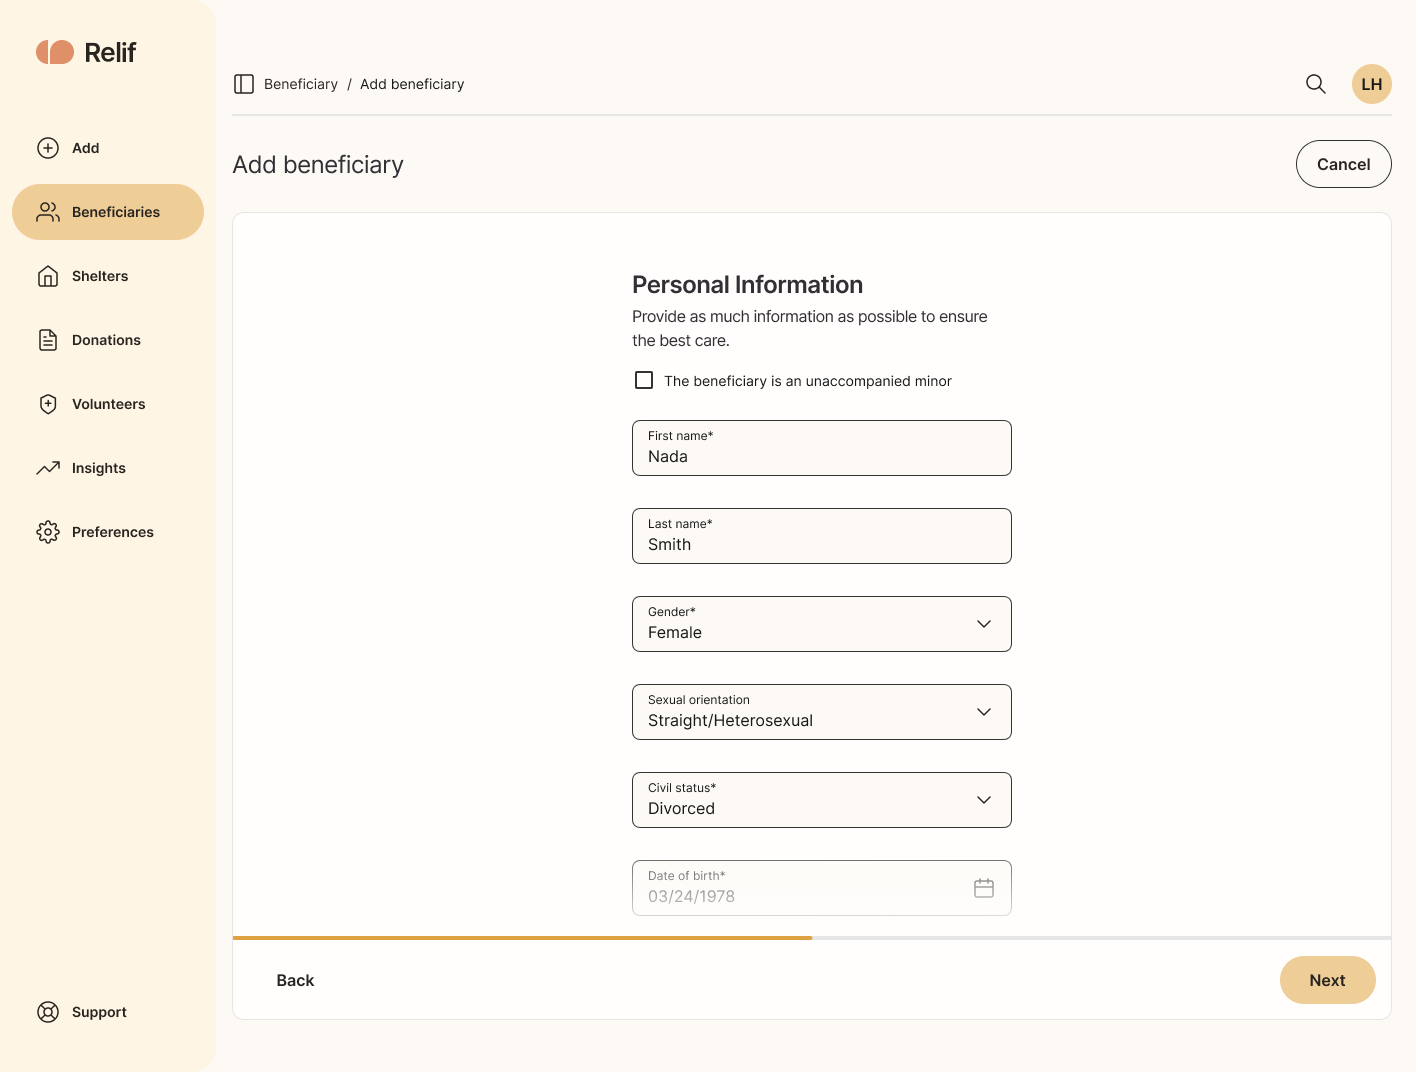Expand the Sexual orientation dropdown

[x=822, y=712]
